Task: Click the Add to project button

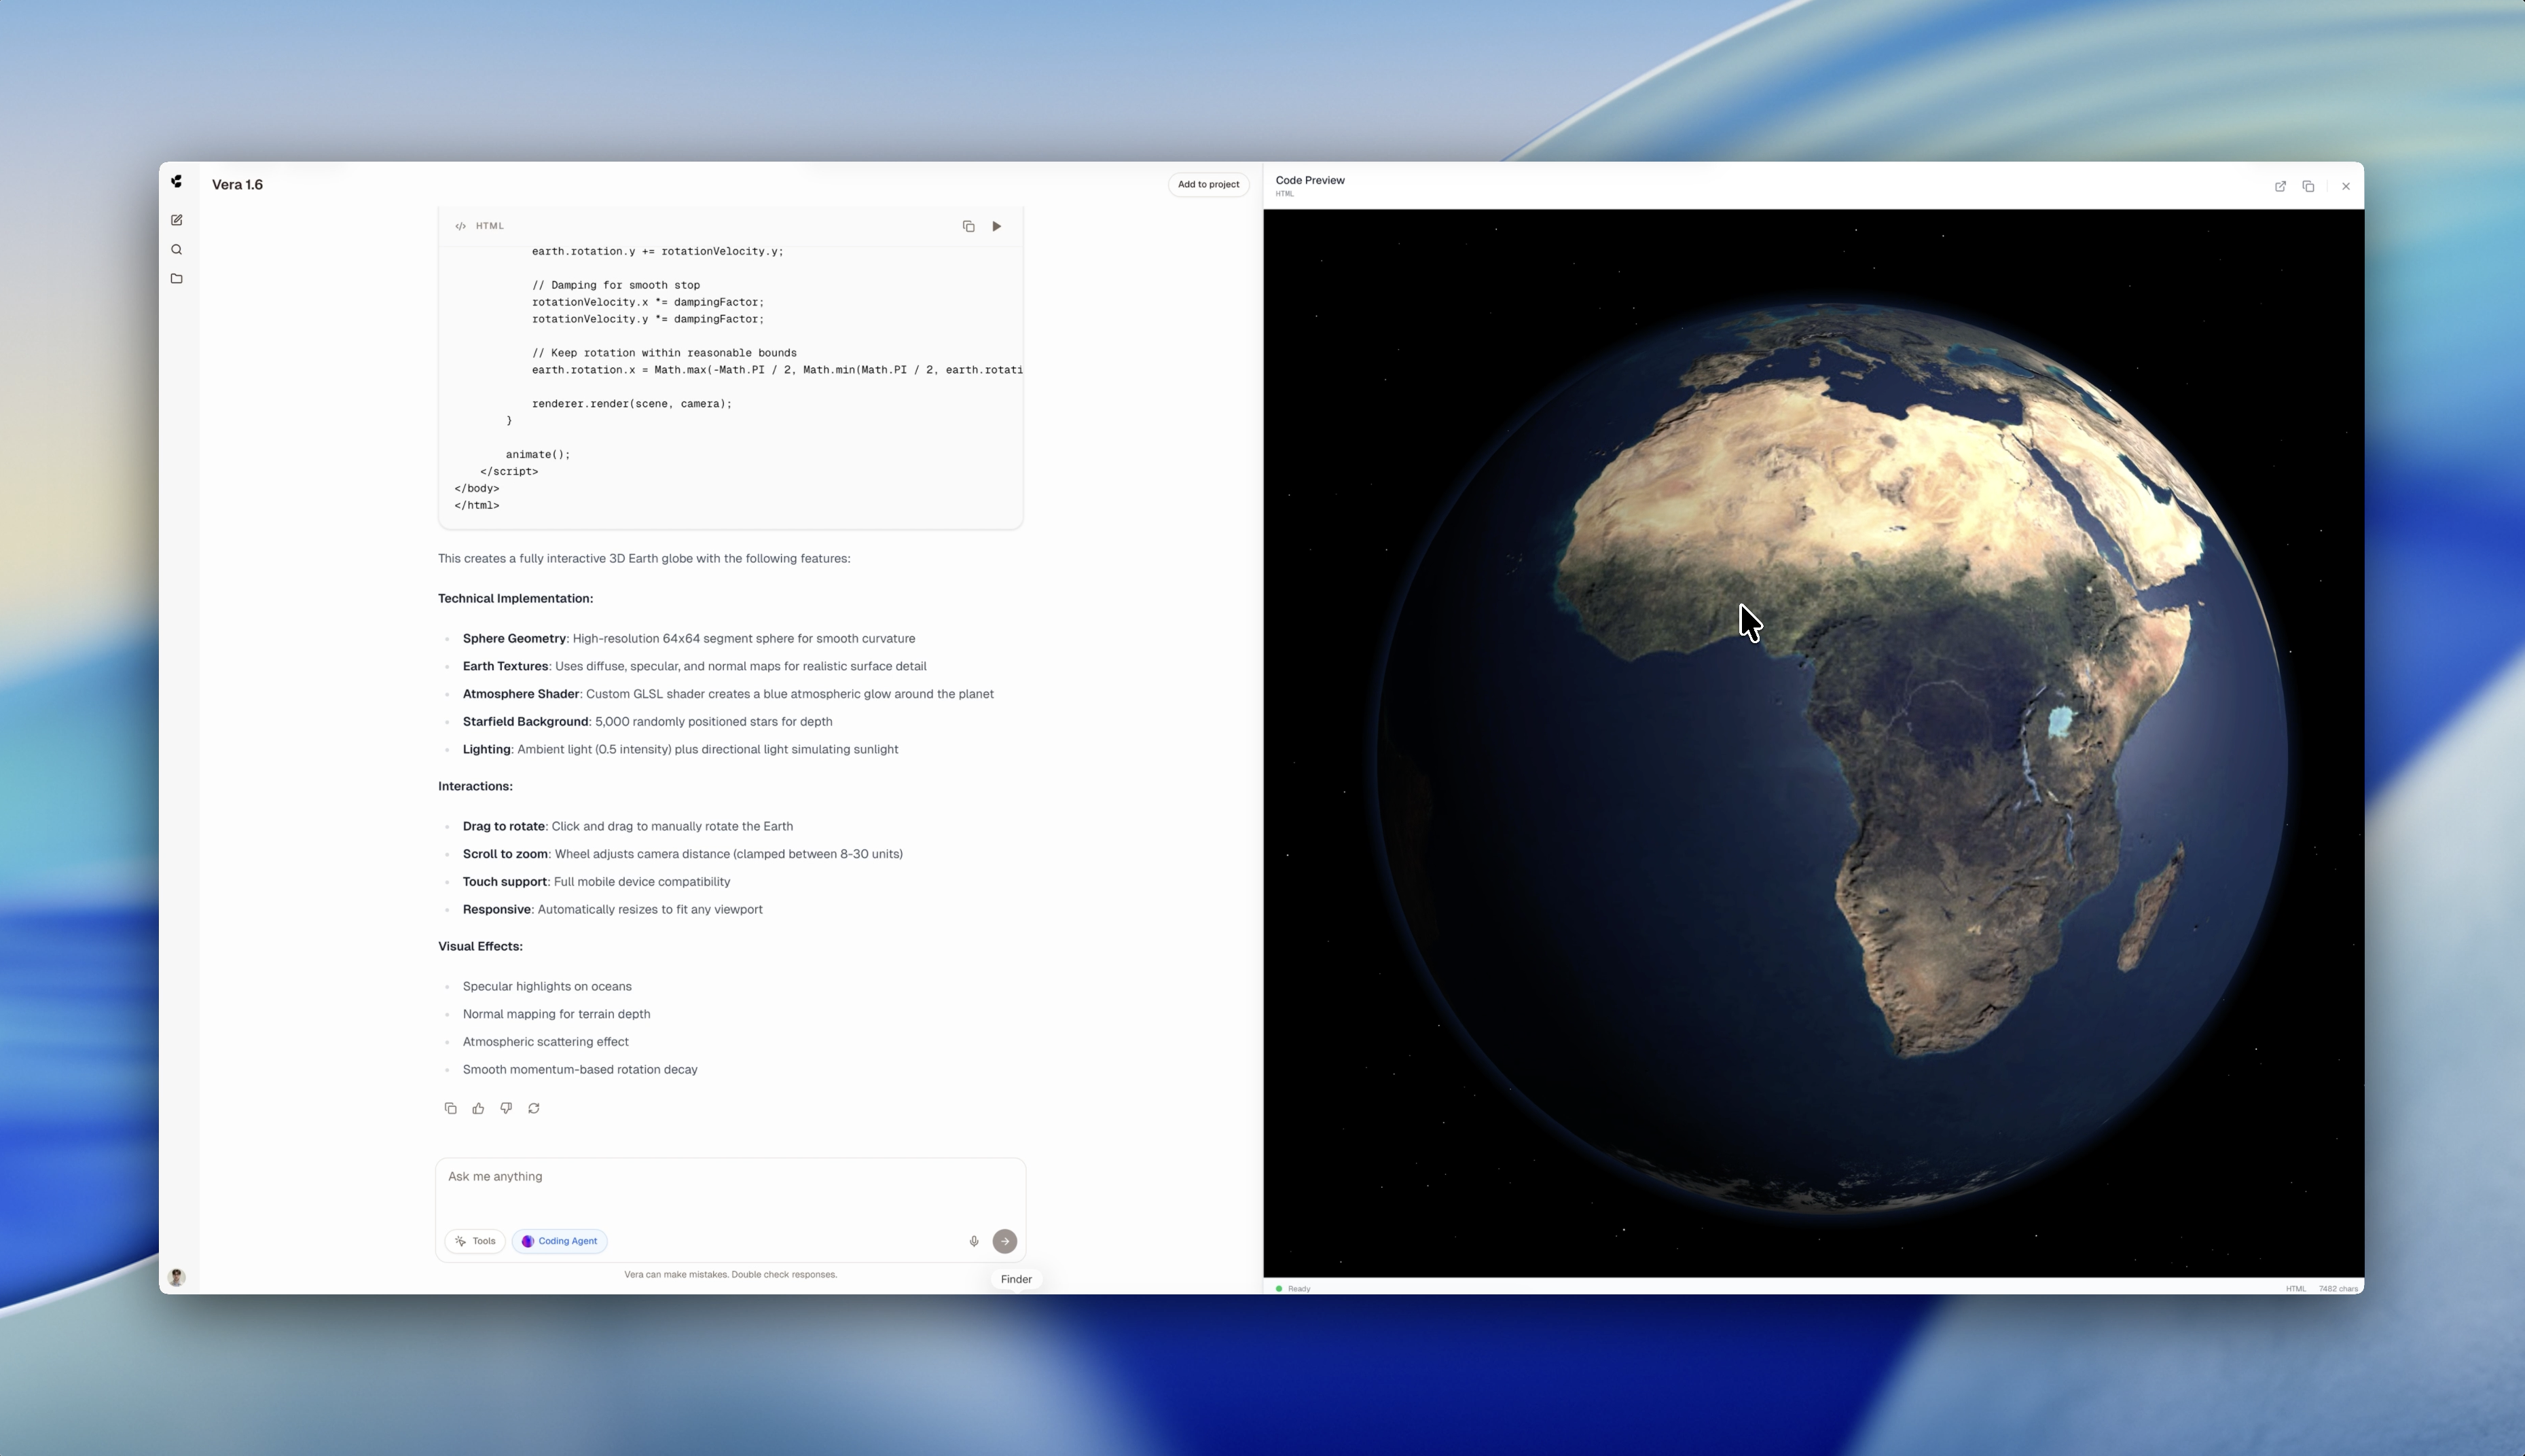Action: [1208, 184]
